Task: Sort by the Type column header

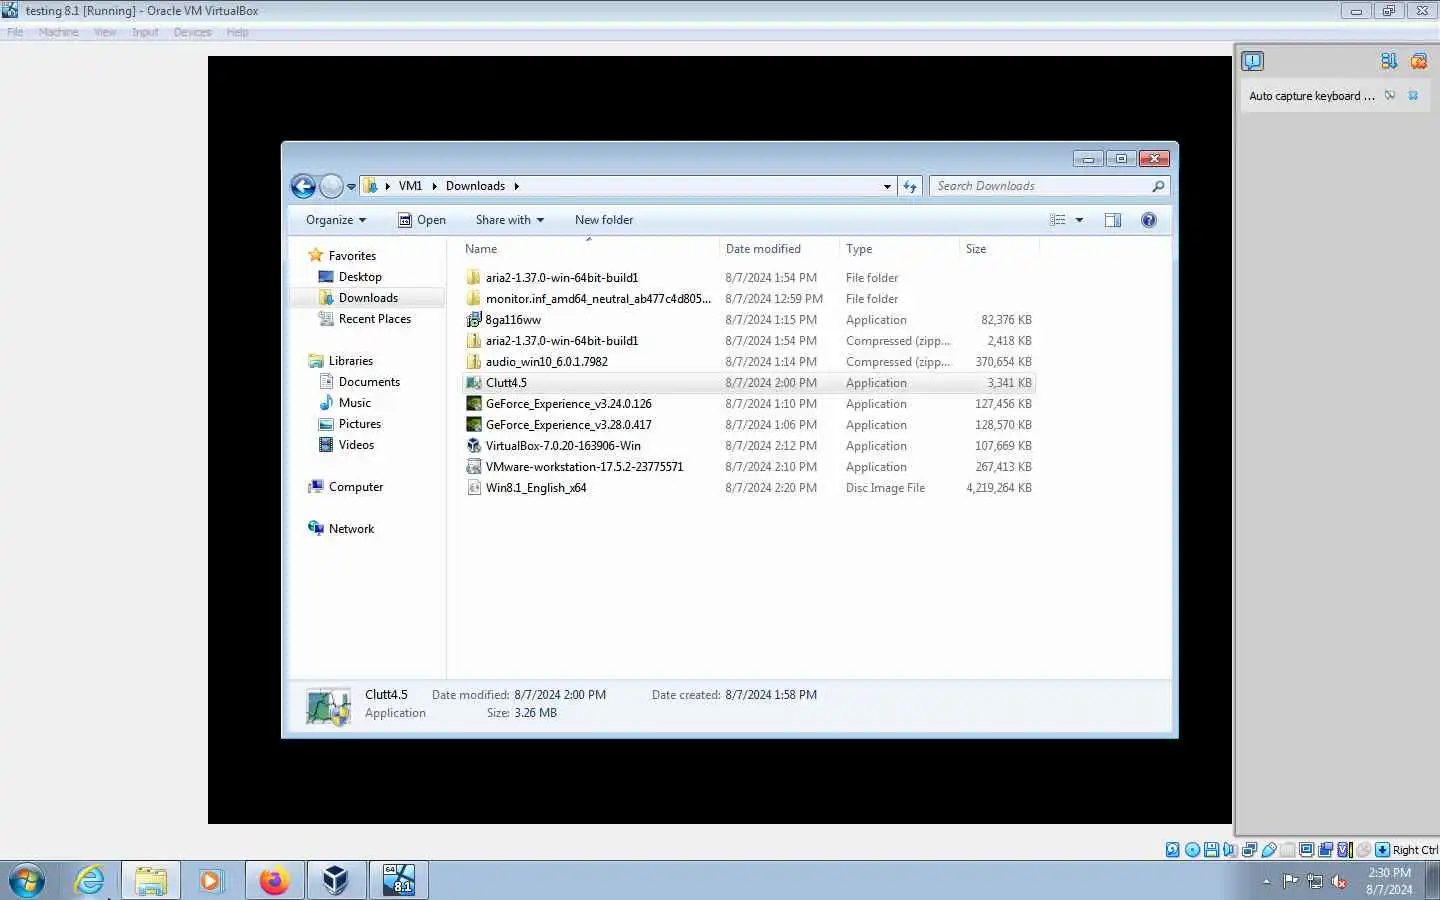Action: pyautogui.click(x=899, y=249)
